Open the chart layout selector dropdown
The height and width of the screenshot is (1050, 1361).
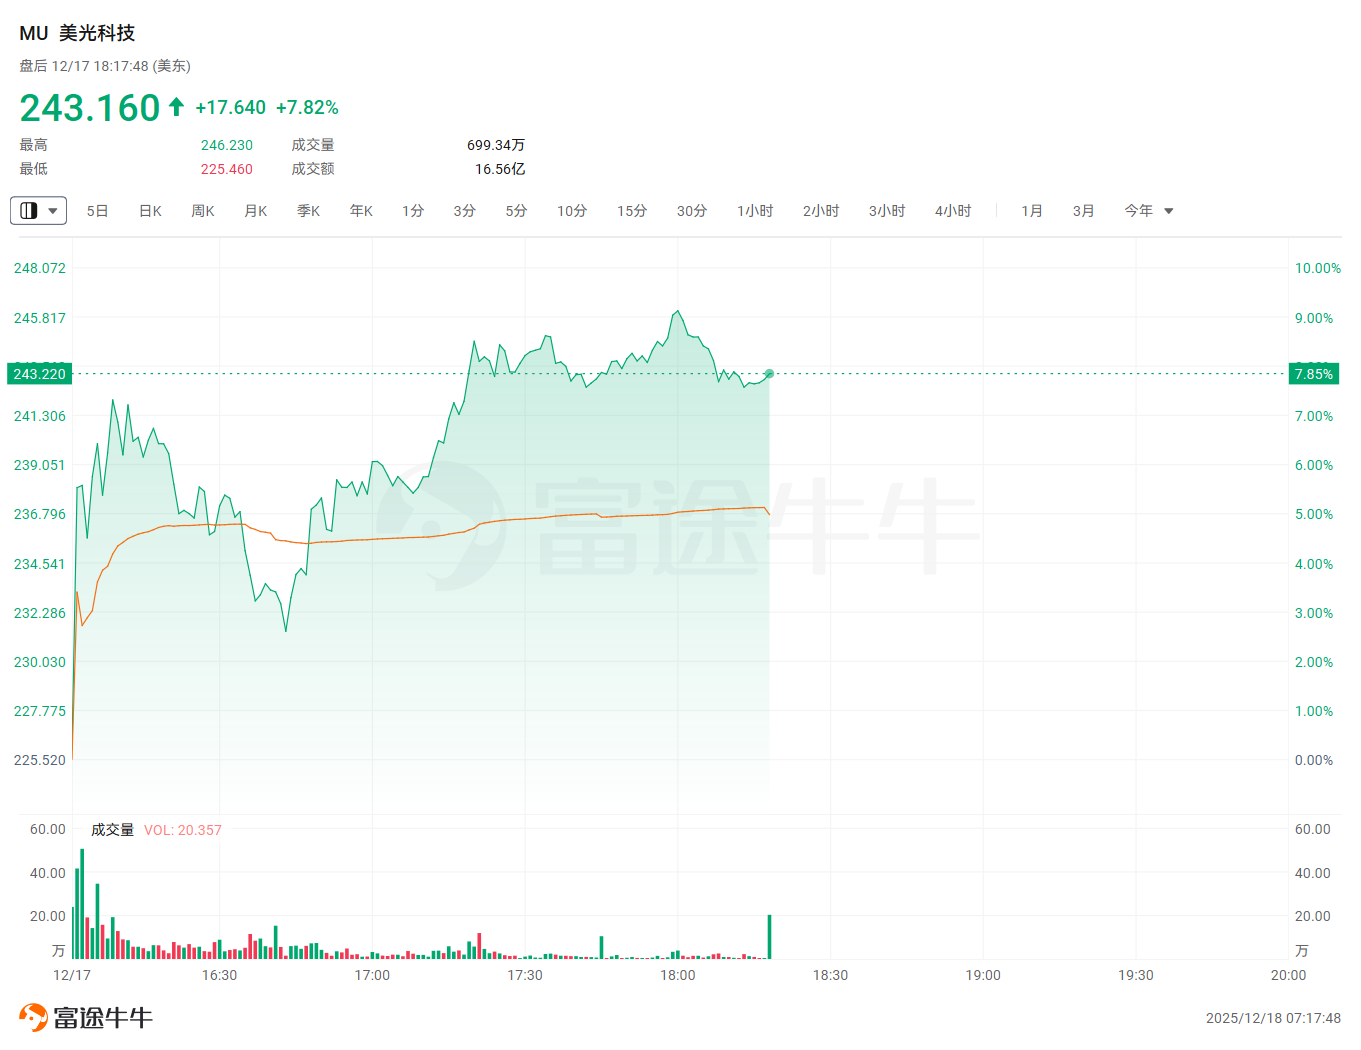(x=38, y=211)
